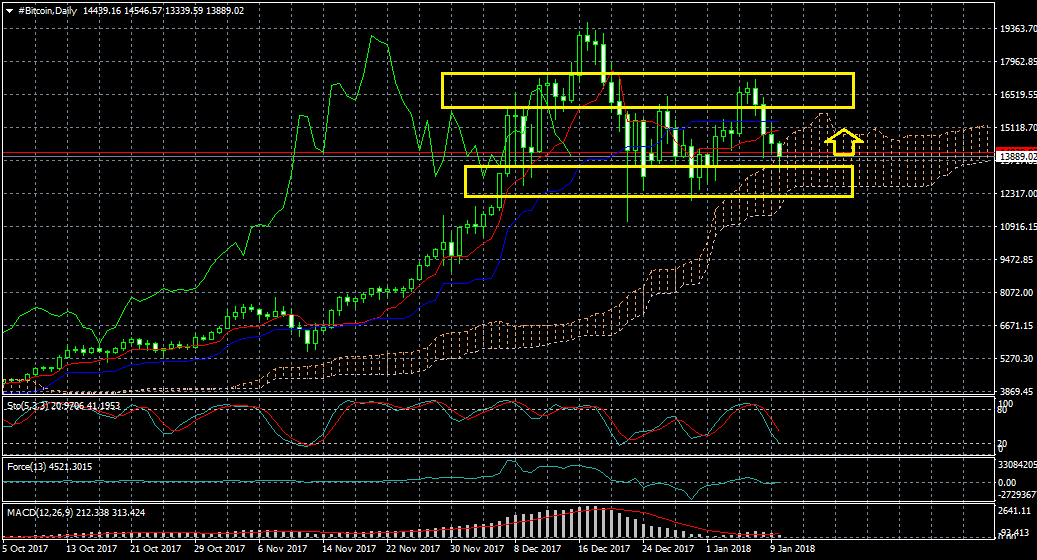Click the 13889.02 current price tag
Image resolution: width=1037 pixels, height=560 pixels.
pos(1017,157)
